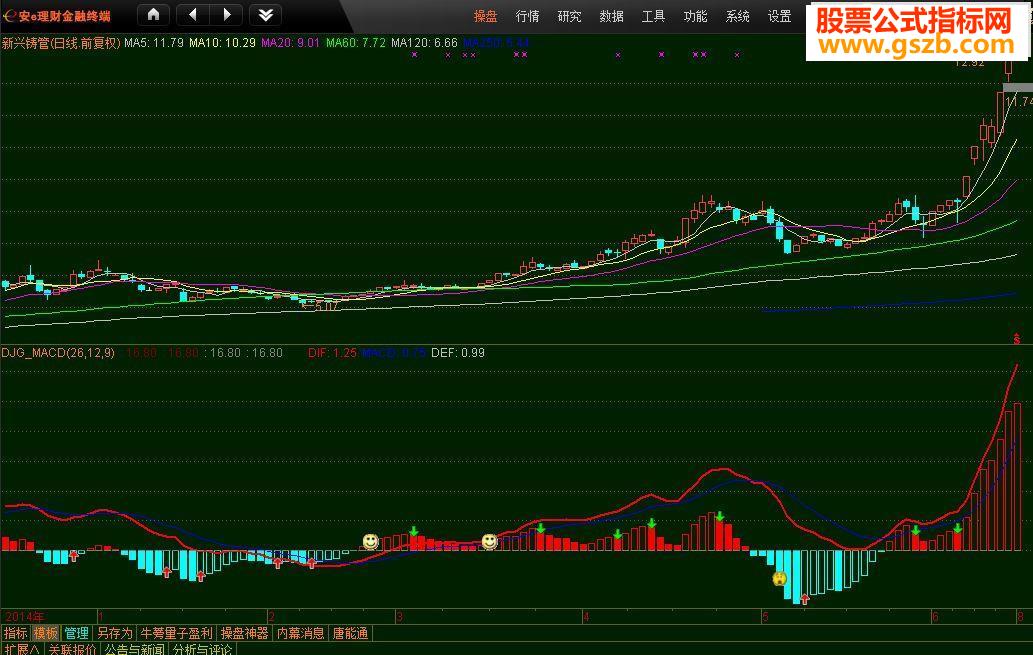Open the 数据 menu

pyautogui.click(x=611, y=16)
